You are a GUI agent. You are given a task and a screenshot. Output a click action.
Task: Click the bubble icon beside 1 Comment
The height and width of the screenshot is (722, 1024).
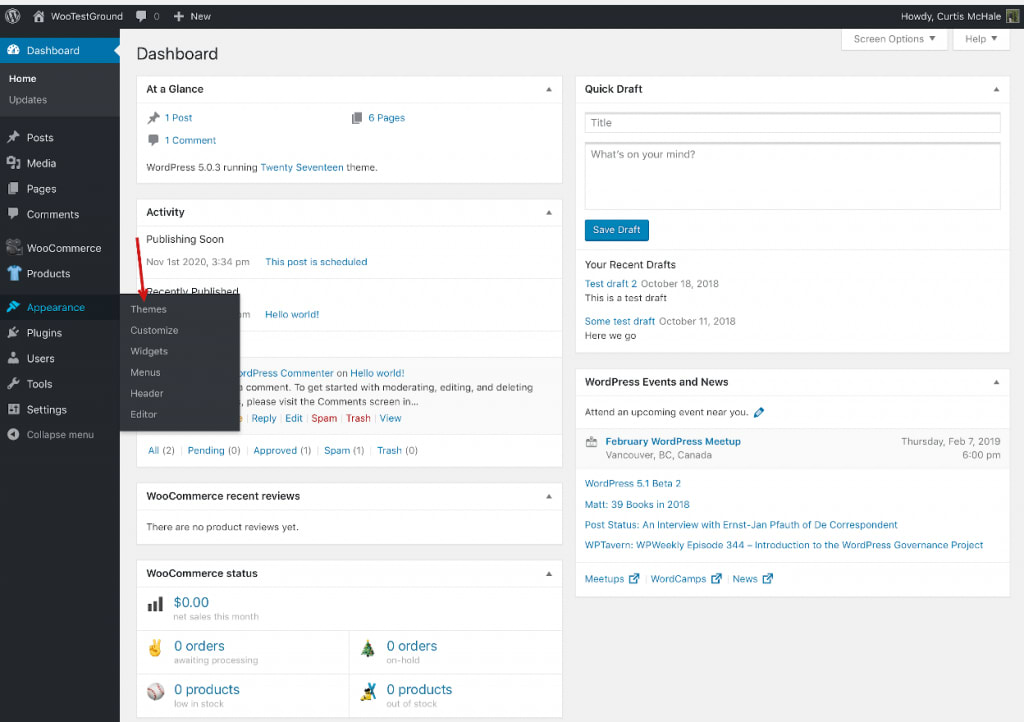coord(153,140)
